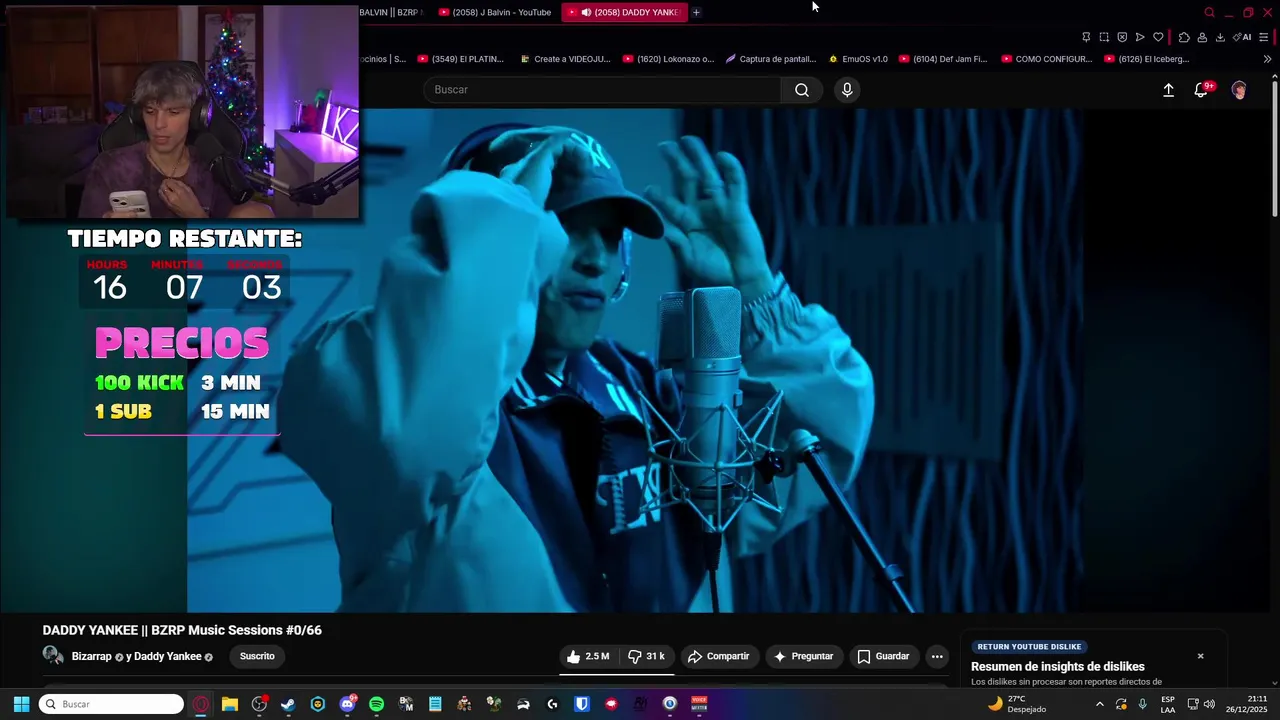This screenshot has width=1280, height=720.
Task: Open the YouTube account avatar menu
Action: (x=1239, y=90)
